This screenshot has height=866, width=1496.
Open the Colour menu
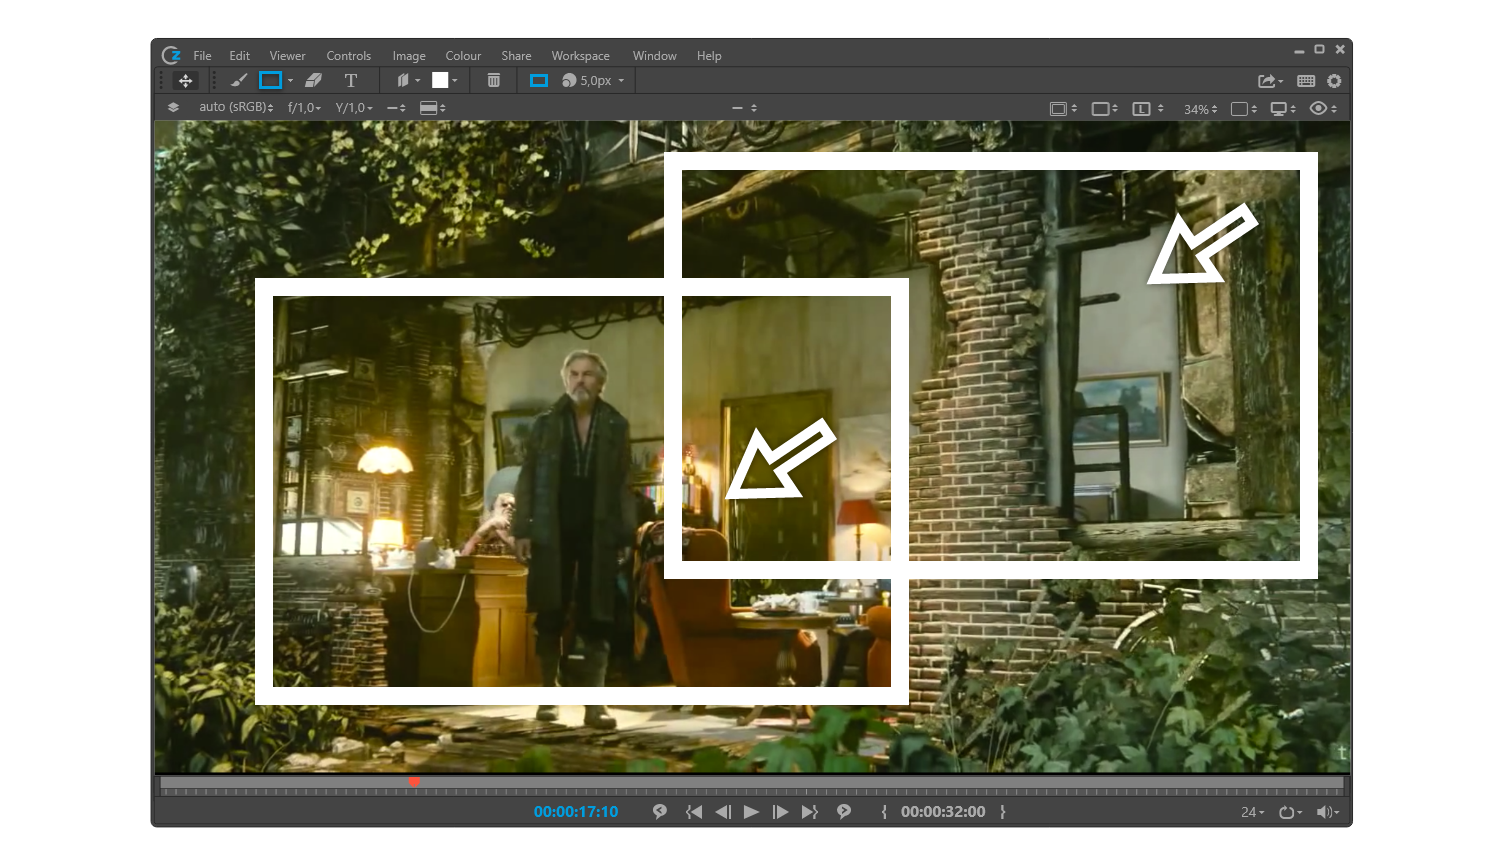click(x=463, y=56)
